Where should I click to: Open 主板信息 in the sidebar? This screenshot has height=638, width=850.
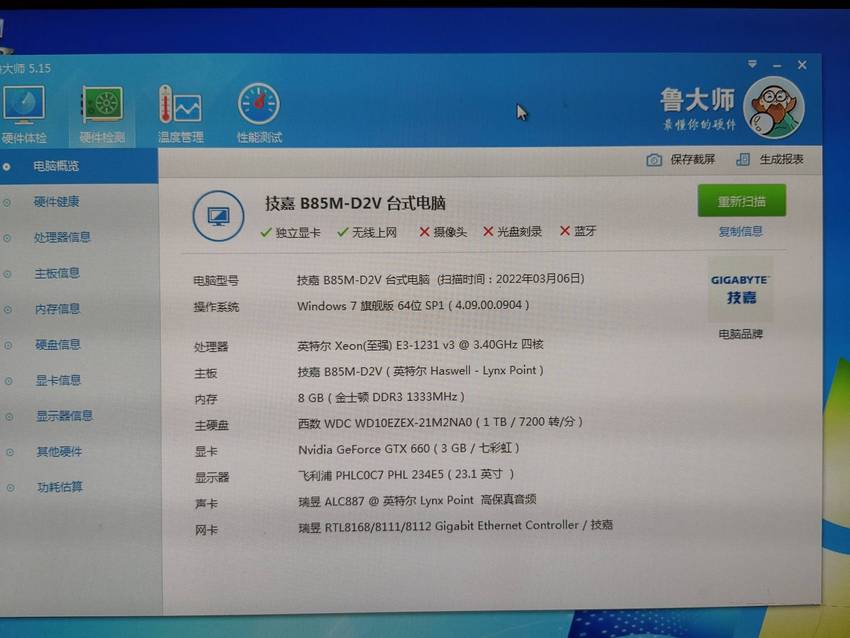pyautogui.click(x=57, y=273)
